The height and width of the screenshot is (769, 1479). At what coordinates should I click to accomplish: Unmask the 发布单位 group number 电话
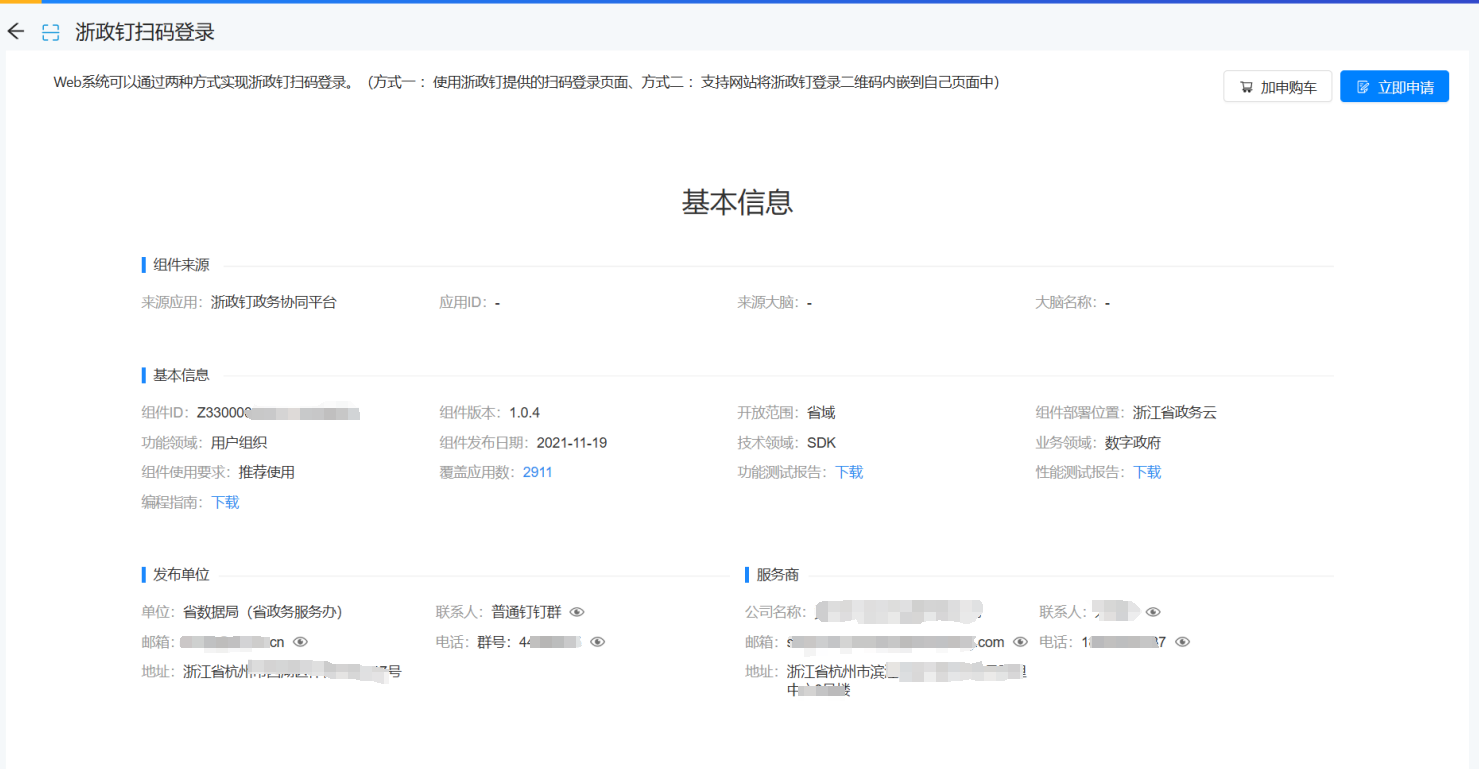(x=598, y=642)
